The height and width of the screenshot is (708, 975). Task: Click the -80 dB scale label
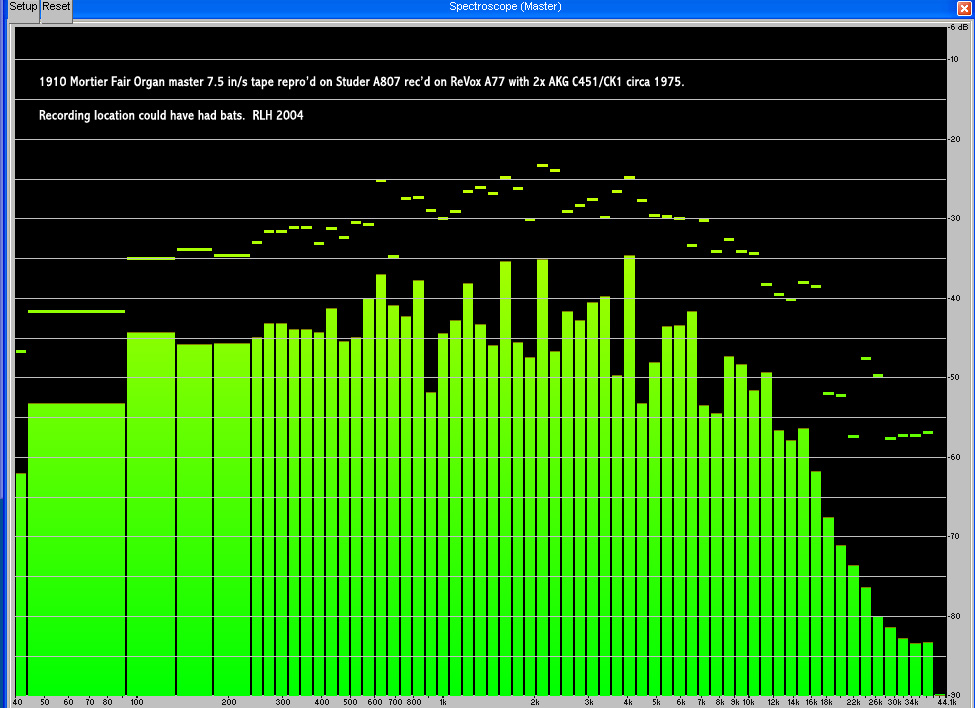tap(954, 616)
